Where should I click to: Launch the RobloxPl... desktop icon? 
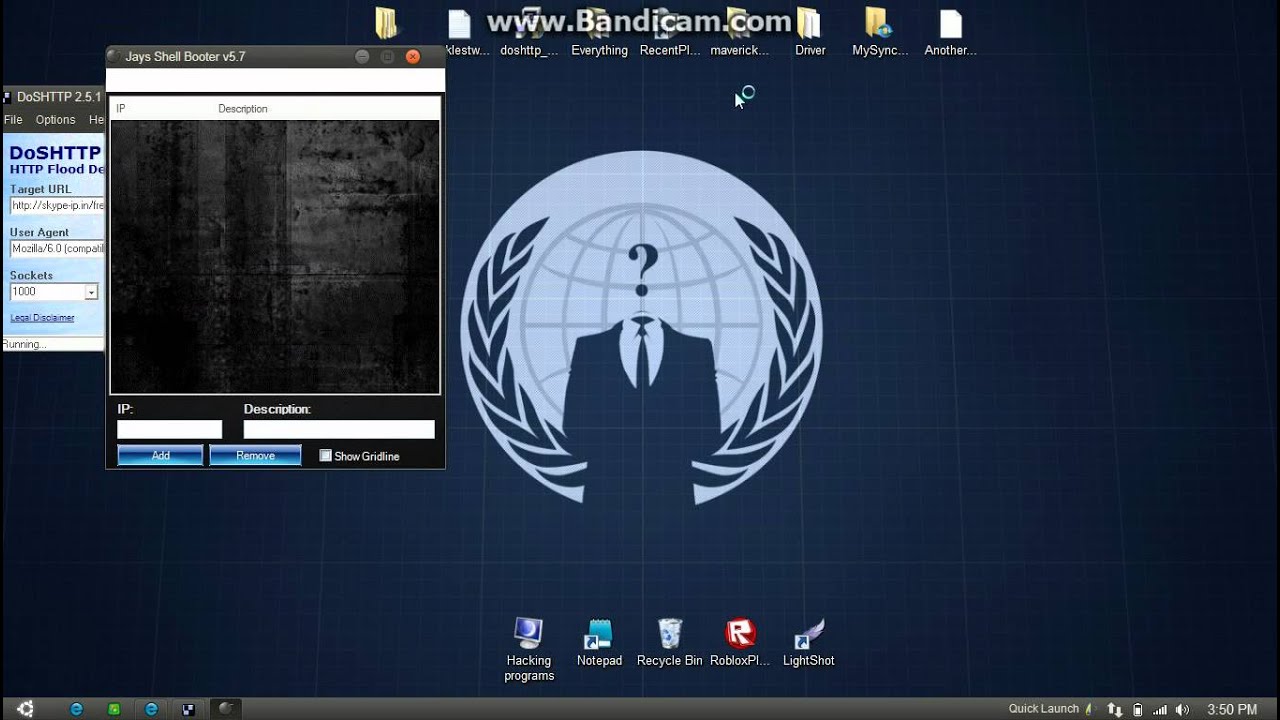click(x=740, y=643)
